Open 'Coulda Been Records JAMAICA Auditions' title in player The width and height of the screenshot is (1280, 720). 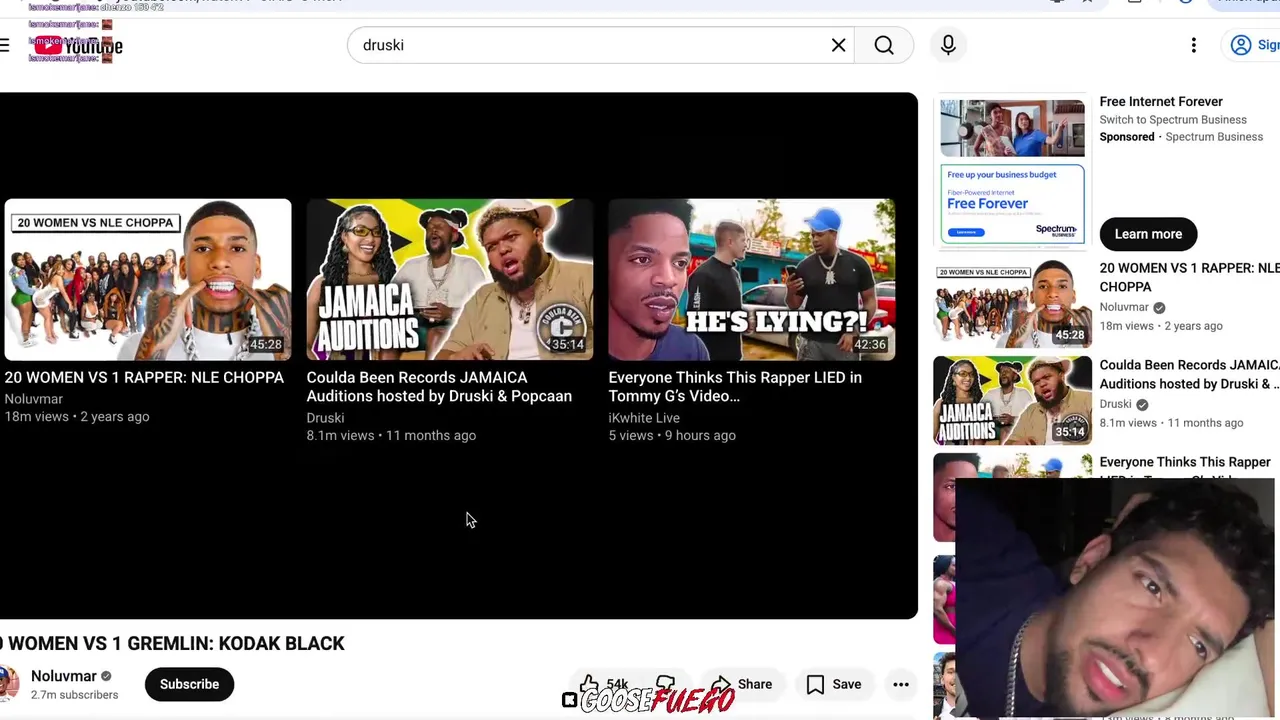(x=439, y=387)
